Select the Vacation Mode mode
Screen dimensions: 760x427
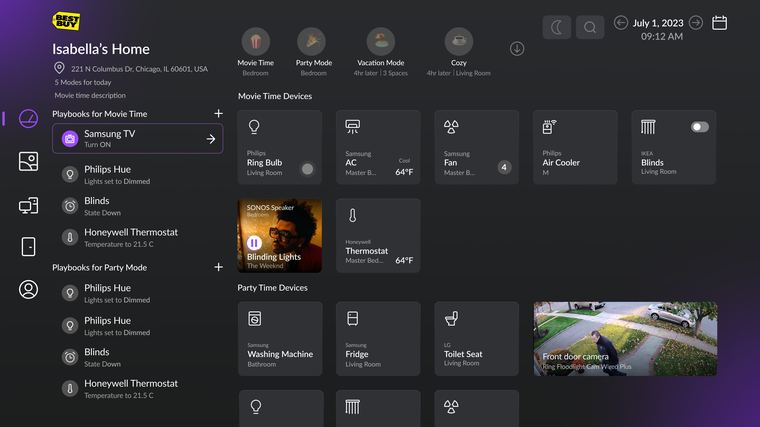(x=380, y=52)
